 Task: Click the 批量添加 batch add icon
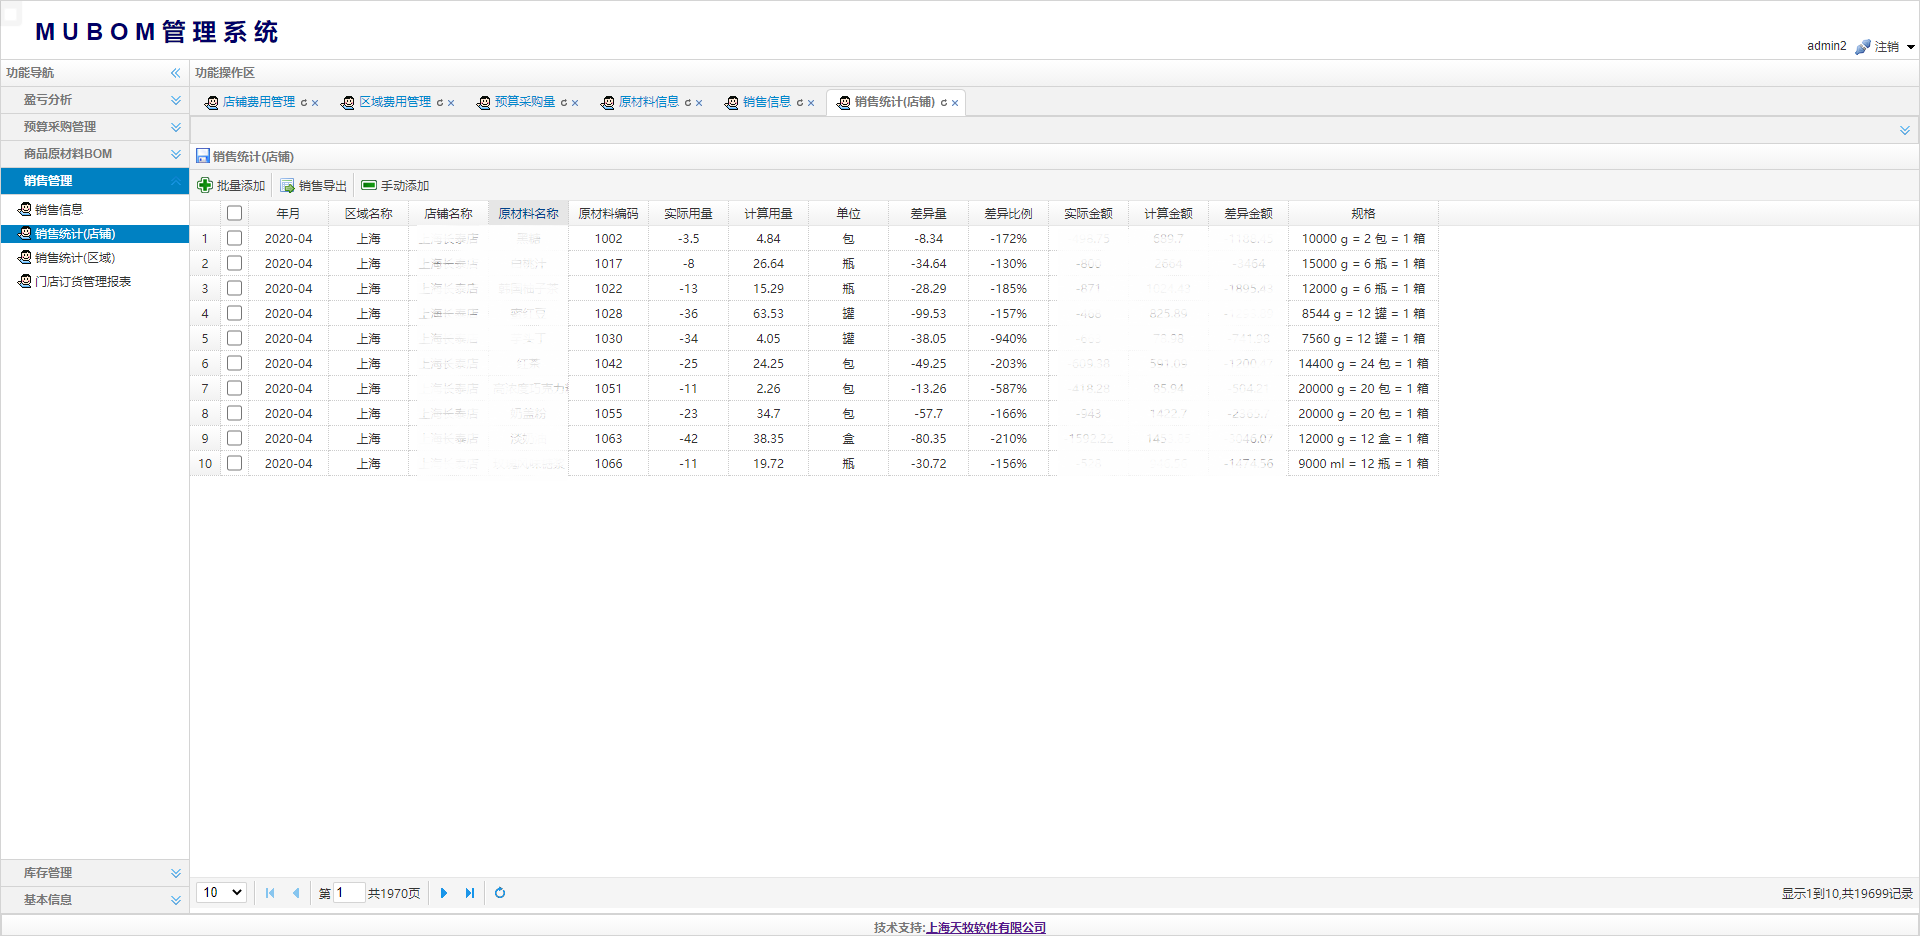pyautogui.click(x=205, y=185)
